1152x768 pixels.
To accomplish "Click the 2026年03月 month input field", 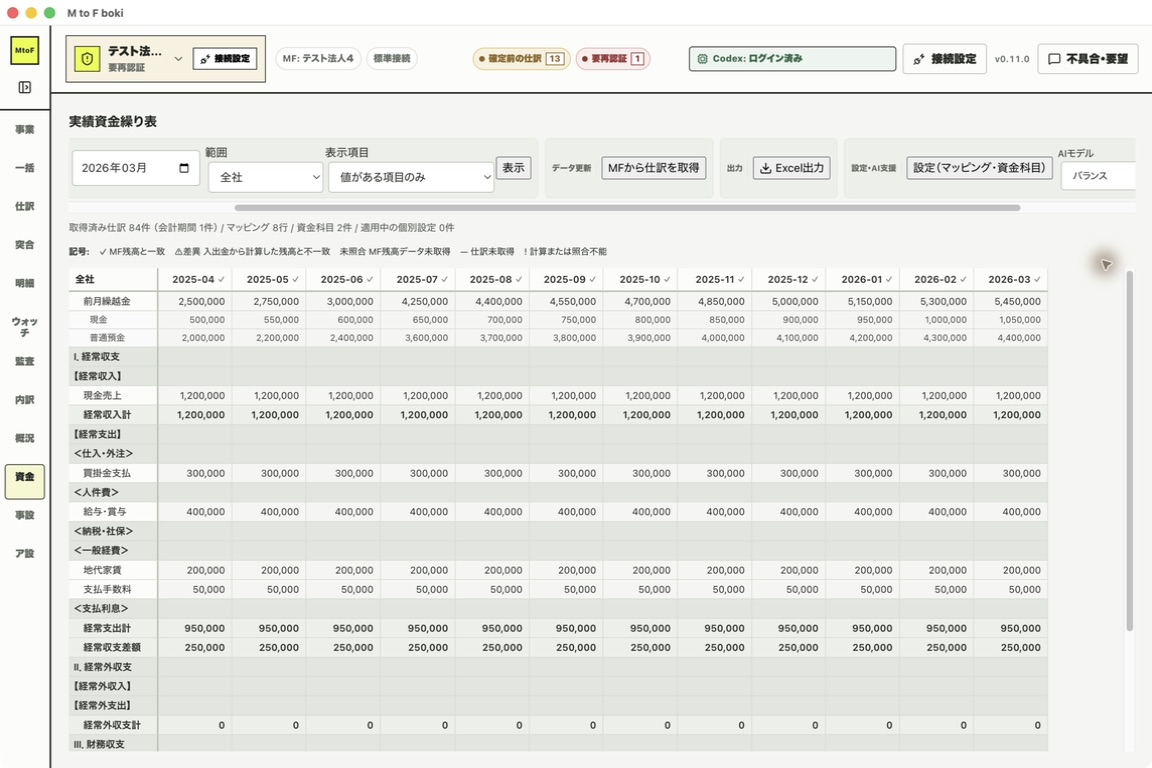I will click(x=136, y=168).
